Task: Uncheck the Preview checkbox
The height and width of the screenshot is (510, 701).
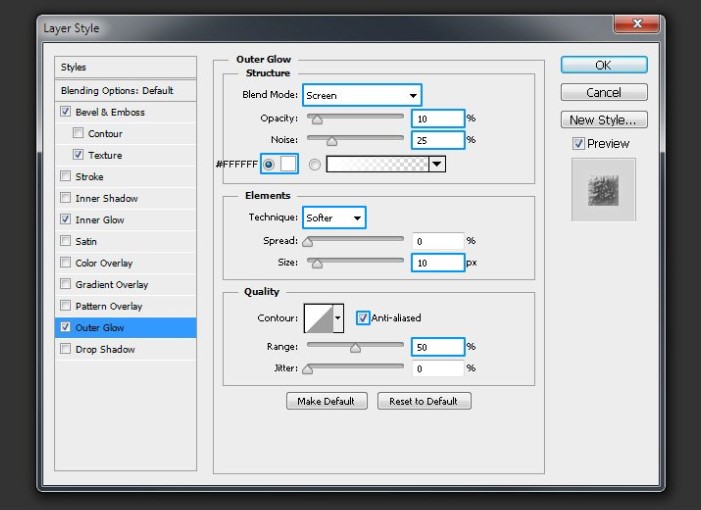Action: tap(578, 143)
